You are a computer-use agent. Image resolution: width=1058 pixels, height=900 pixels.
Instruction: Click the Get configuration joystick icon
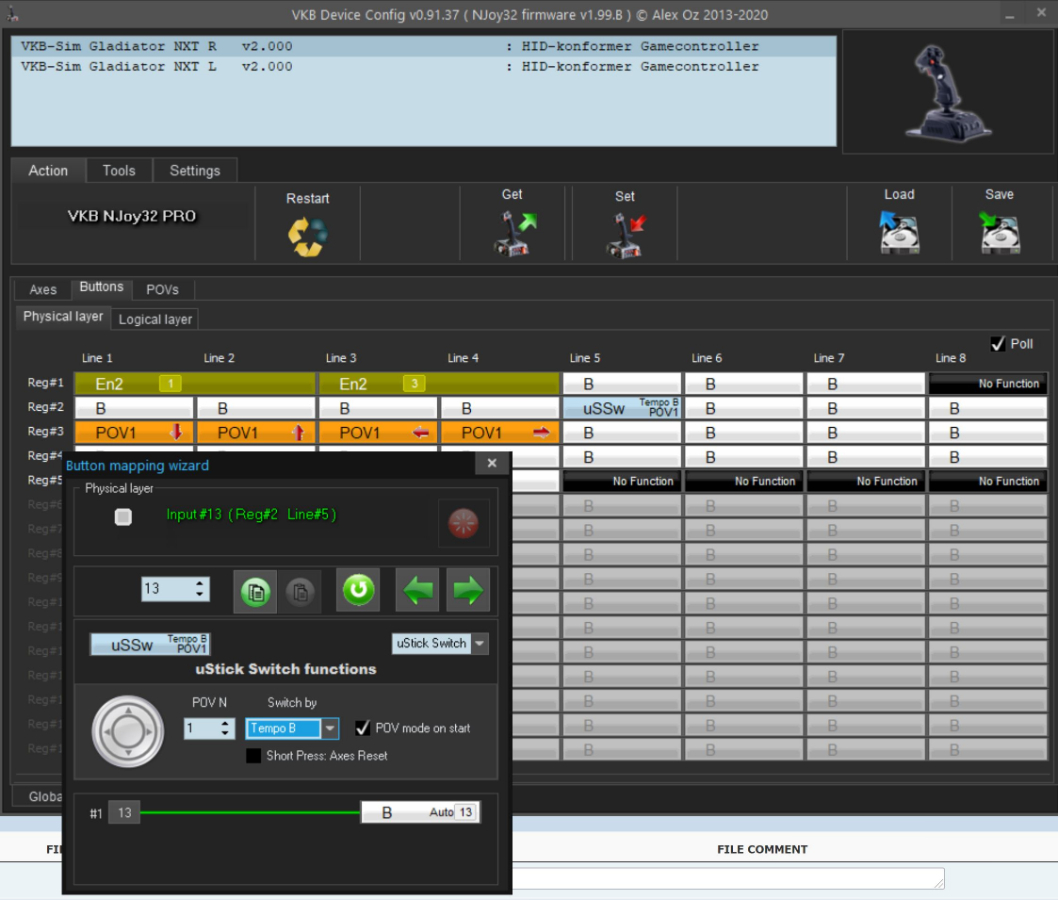[x=515, y=233]
